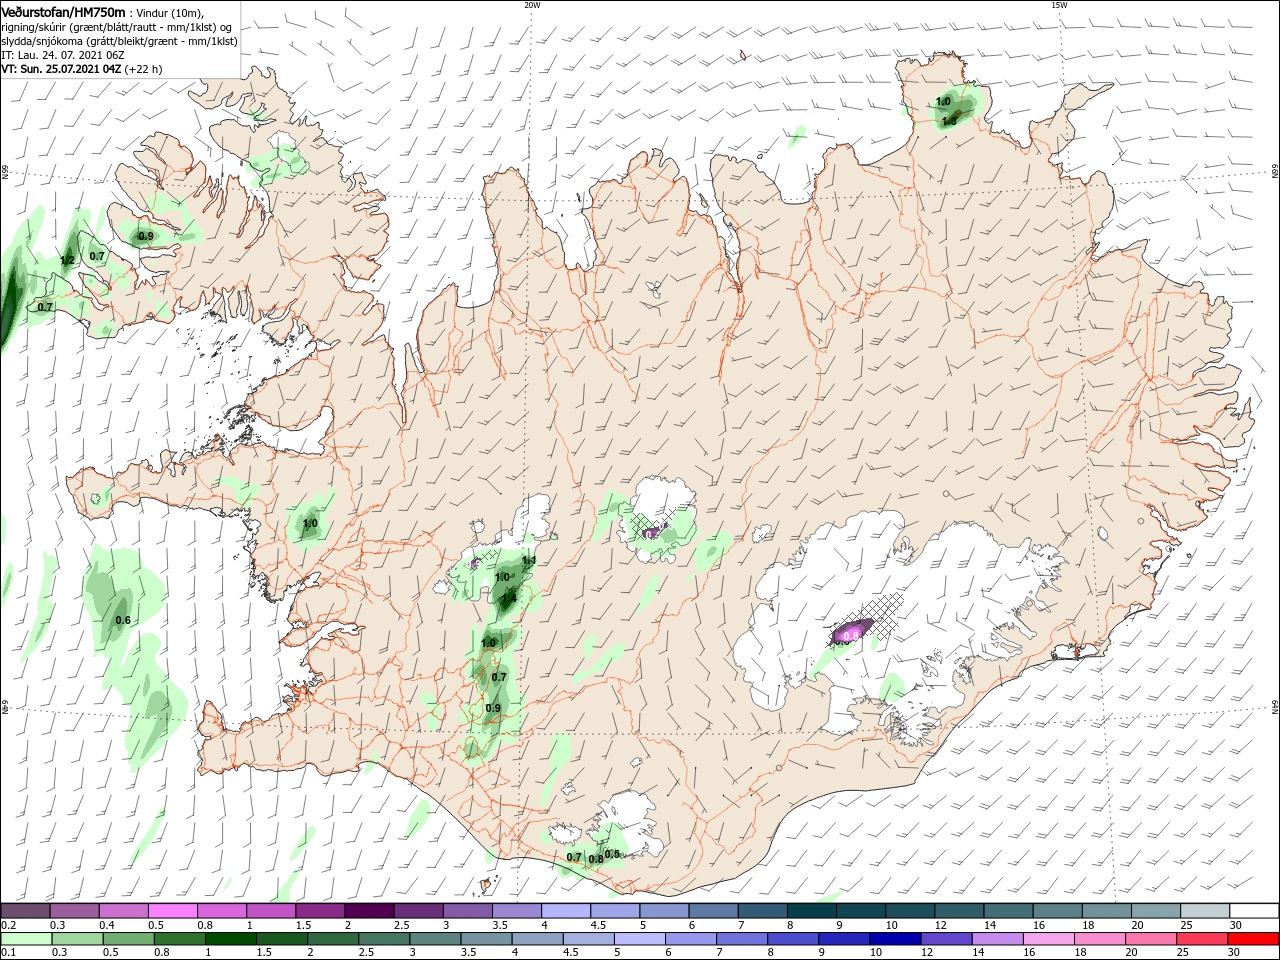Pick the dark teal 9–10 snow legend swatch
This screenshot has width=1280, height=960.
point(859,911)
